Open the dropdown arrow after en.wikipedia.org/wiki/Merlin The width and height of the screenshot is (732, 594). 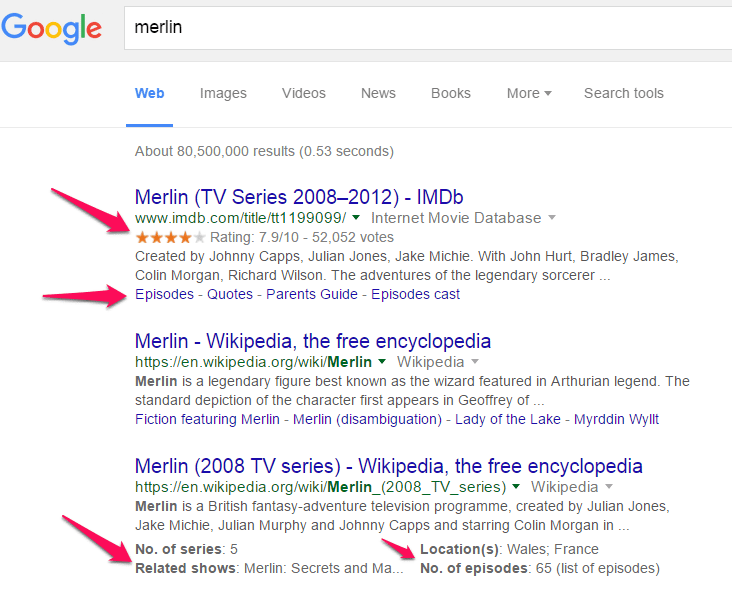pyautogui.click(x=382, y=361)
